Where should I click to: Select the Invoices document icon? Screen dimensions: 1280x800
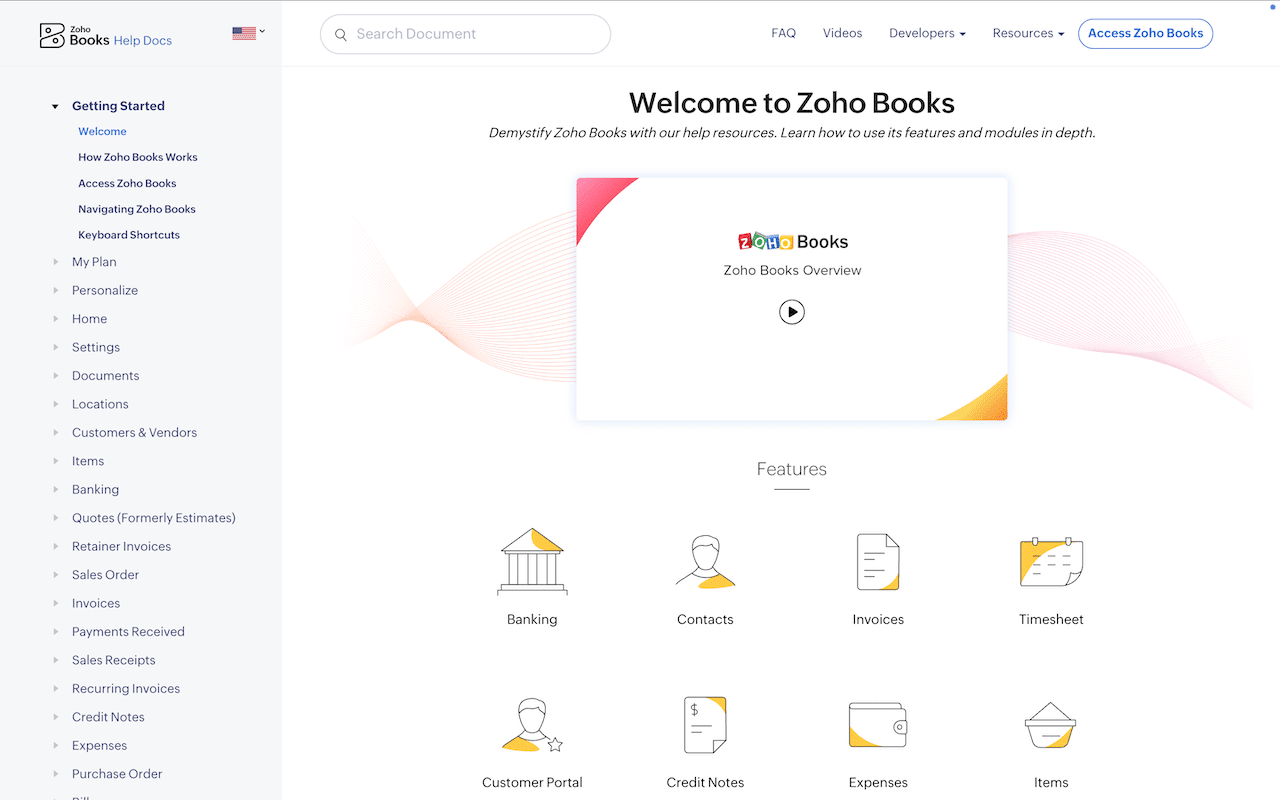point(878,562)
